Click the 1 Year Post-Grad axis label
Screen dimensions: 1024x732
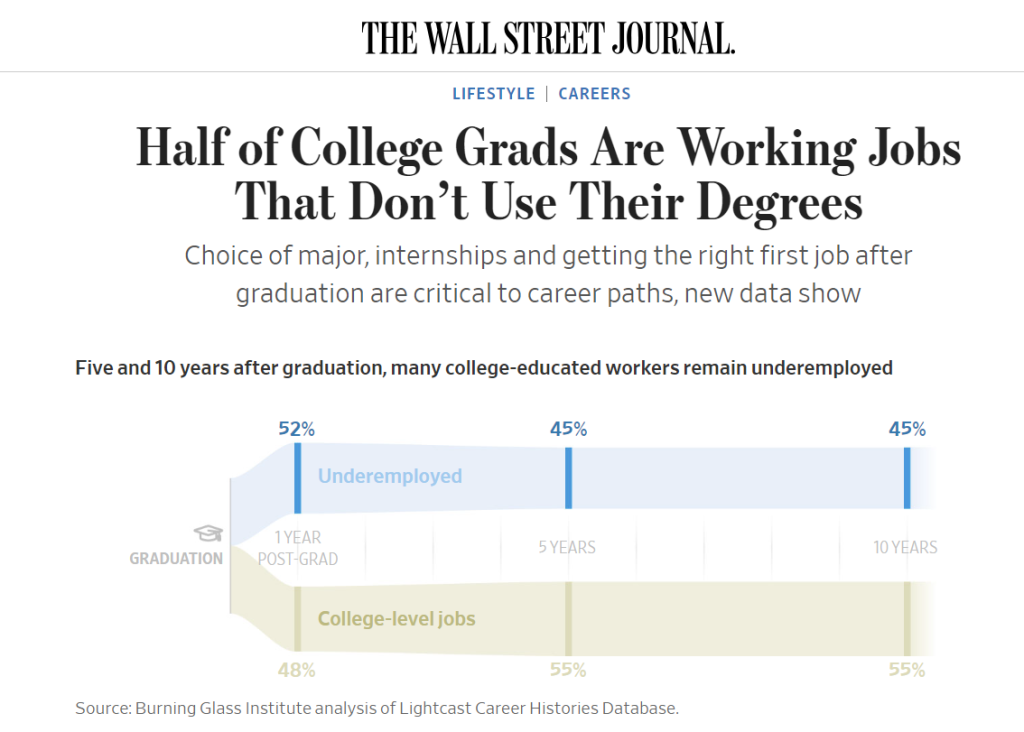[298, 548]
